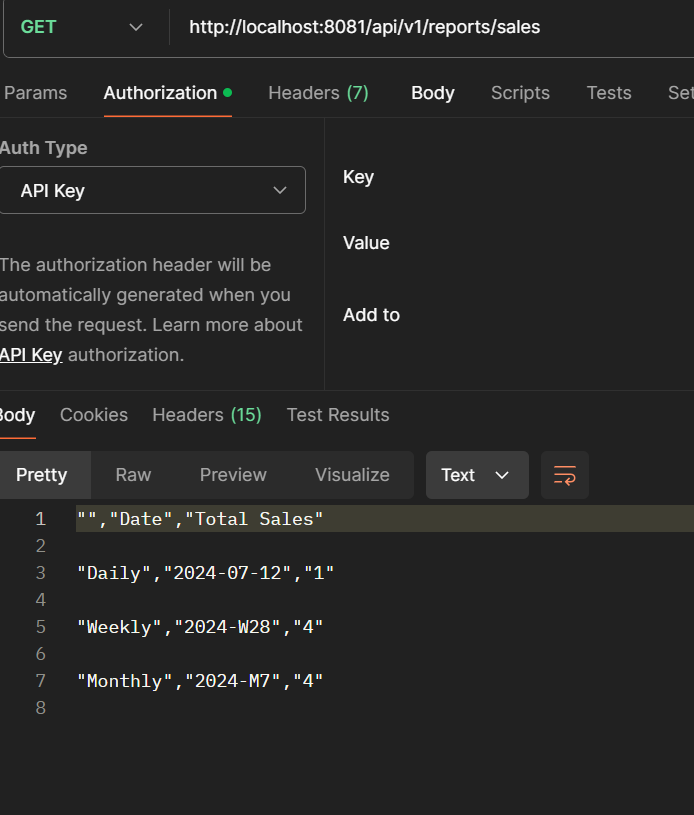The height and width of the screenshot is (815, 694).
Task: Select the Pretty view button
Action: coord(42,475)
